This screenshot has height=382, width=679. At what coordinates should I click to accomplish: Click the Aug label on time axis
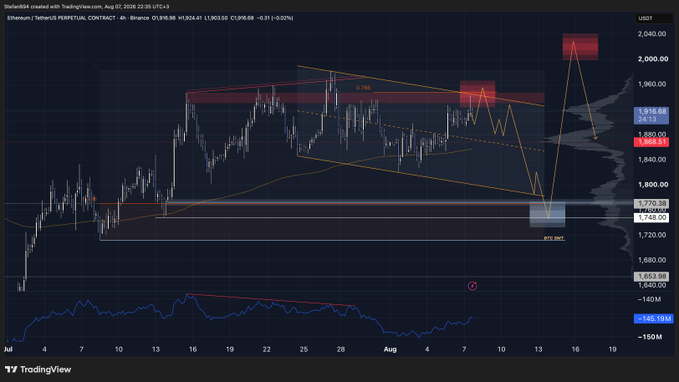point(390,349)
